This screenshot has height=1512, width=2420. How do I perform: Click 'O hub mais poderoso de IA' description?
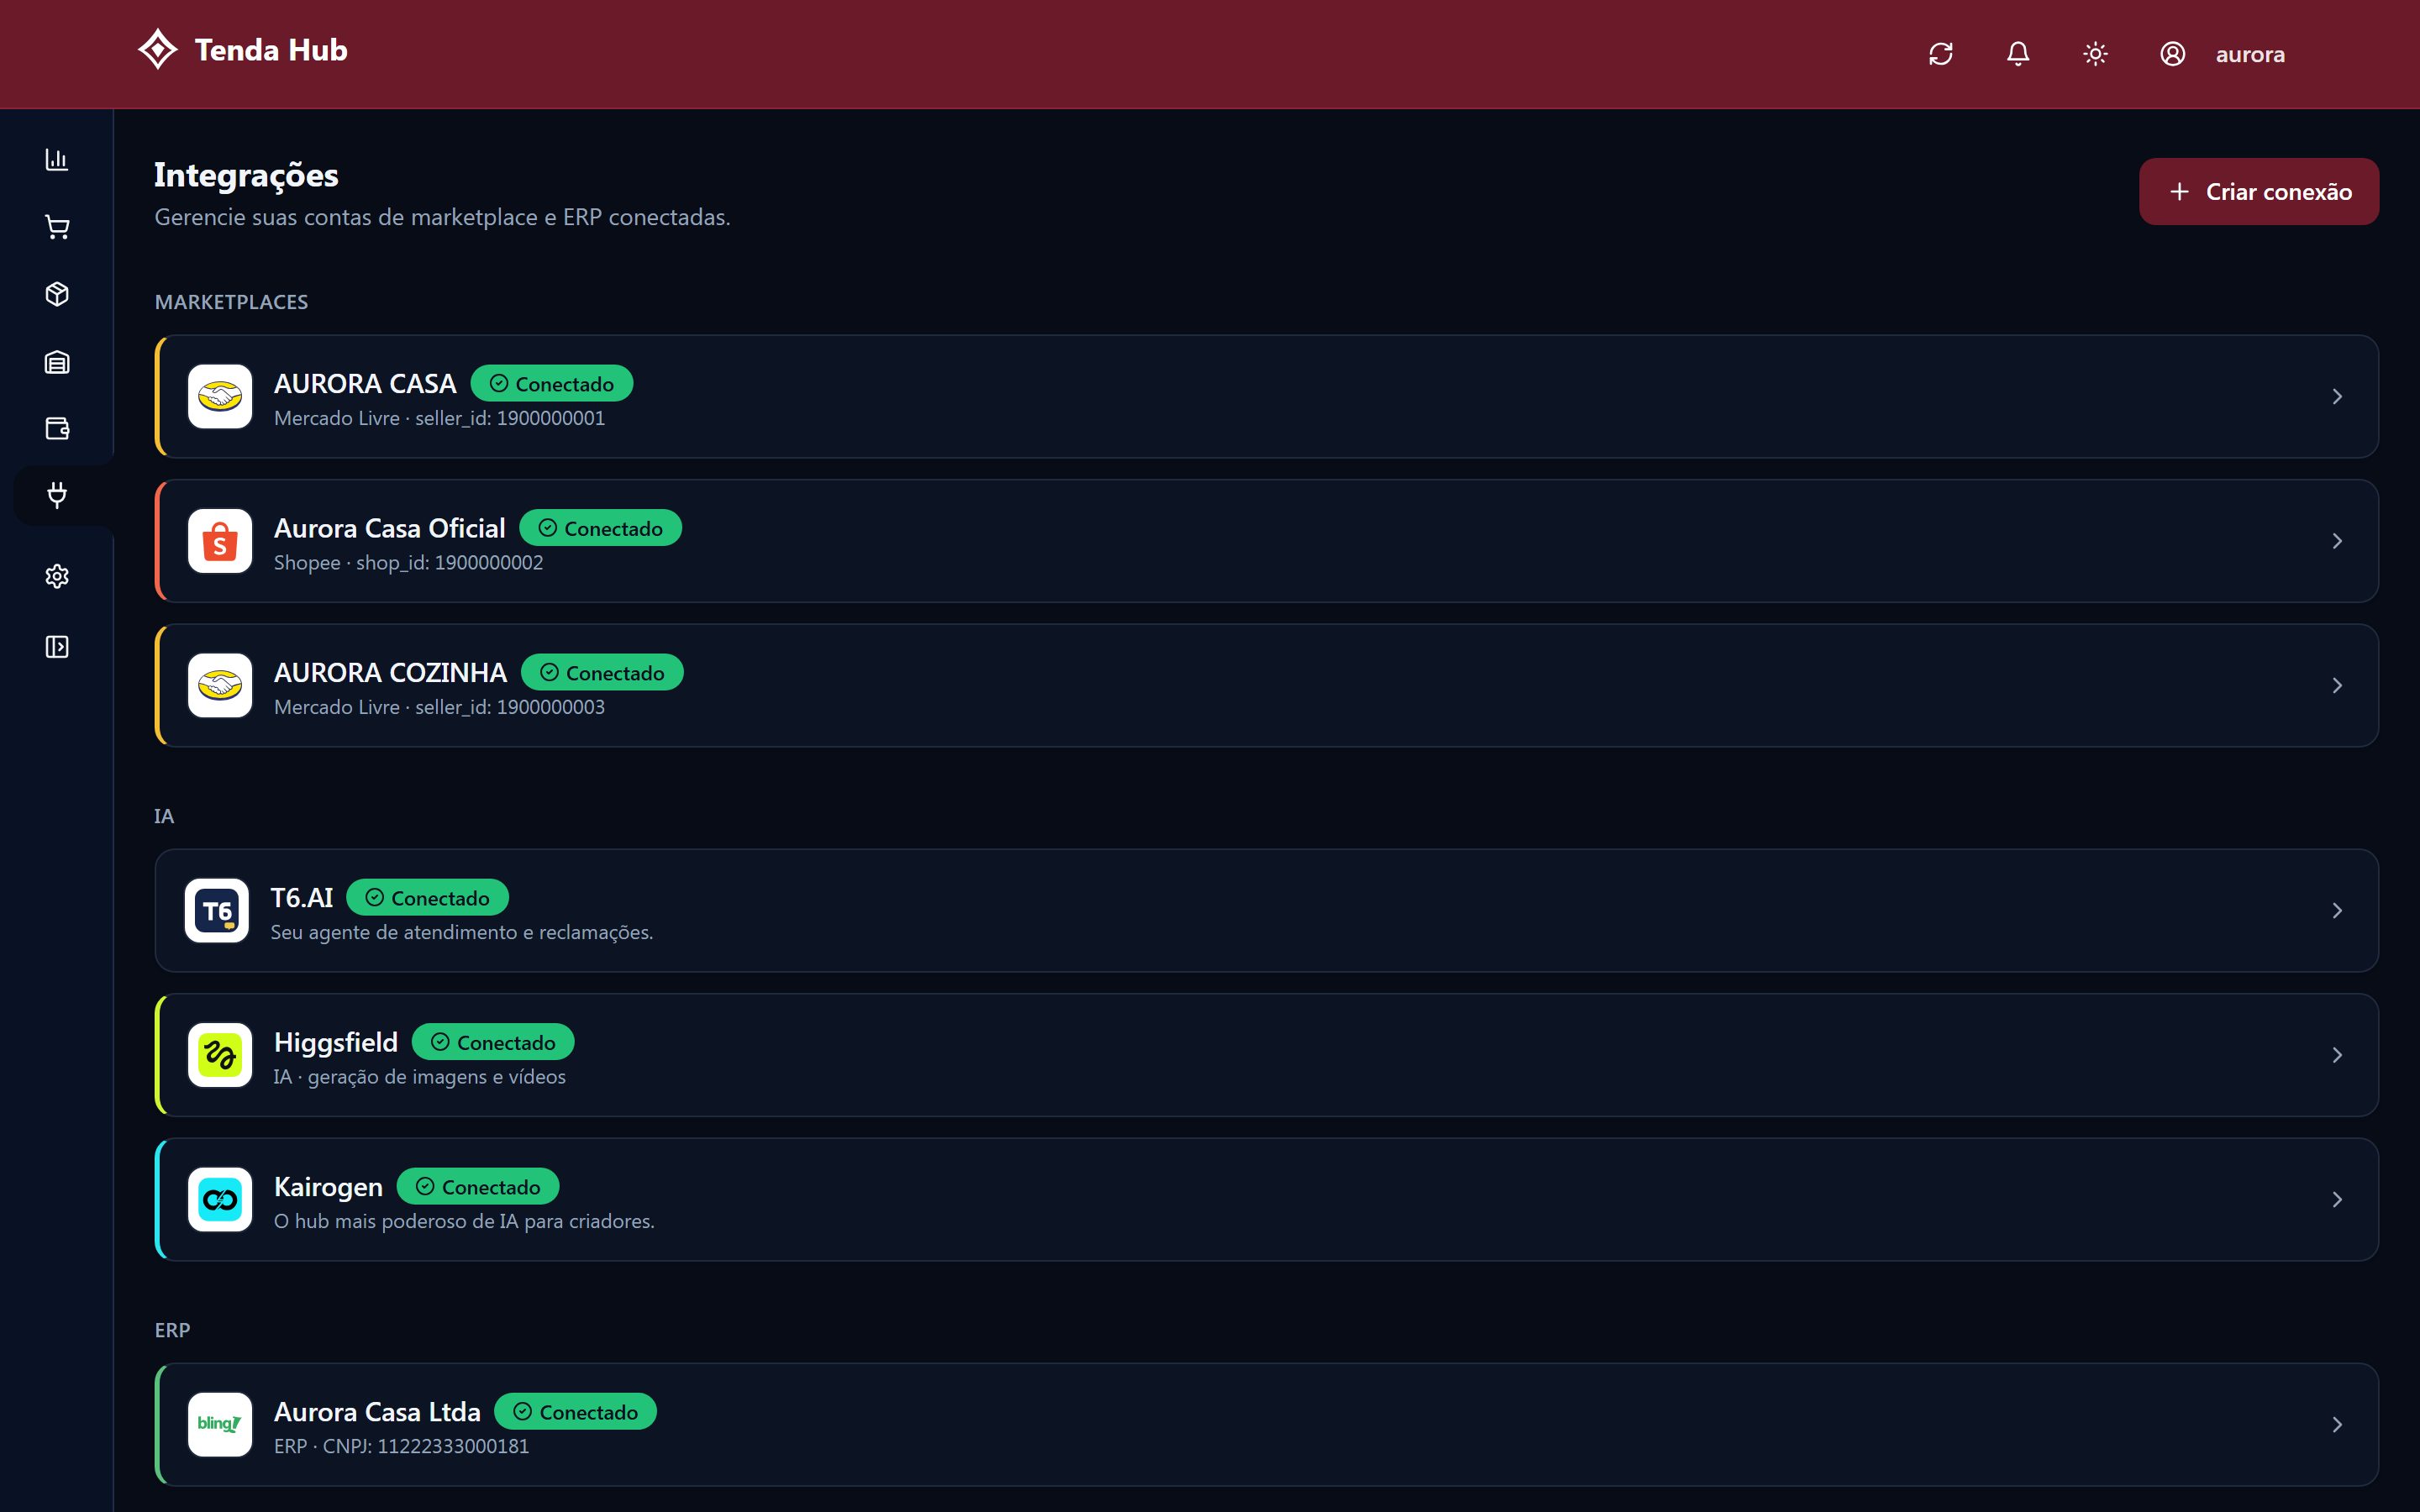pyautogui.click(x=464, y=1222)
